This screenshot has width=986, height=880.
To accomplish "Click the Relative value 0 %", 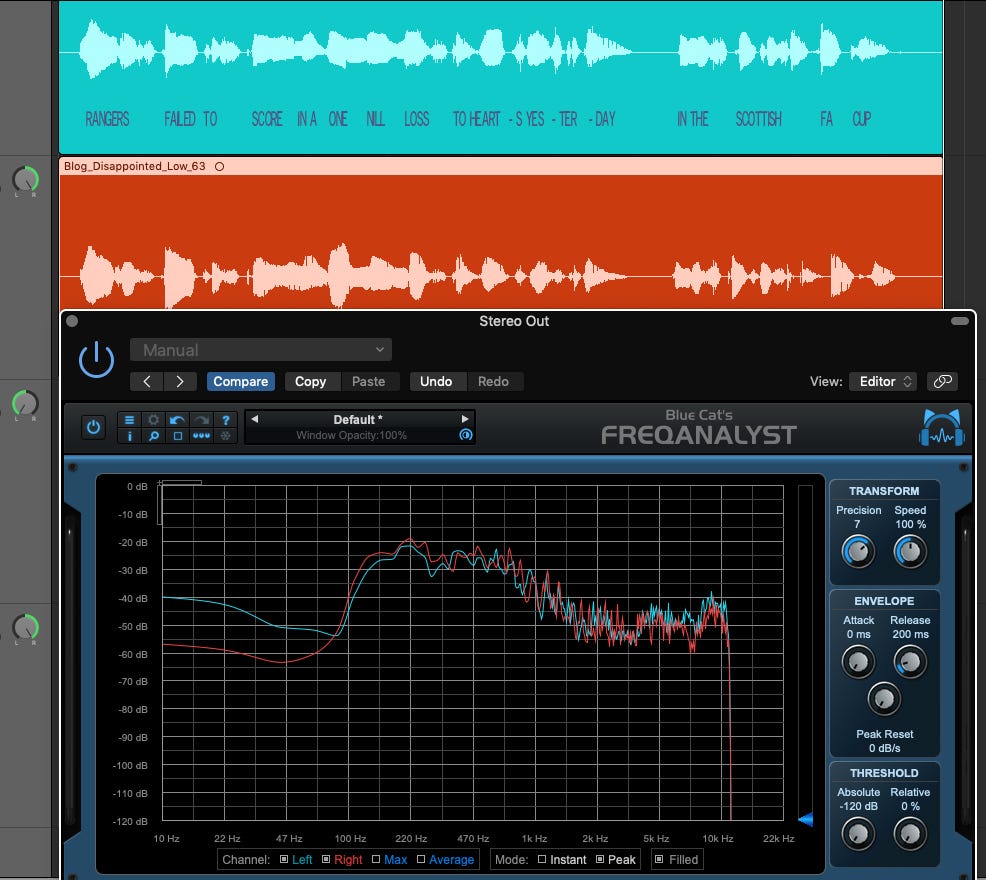I will pyautogui.click(x=909, y=806).
